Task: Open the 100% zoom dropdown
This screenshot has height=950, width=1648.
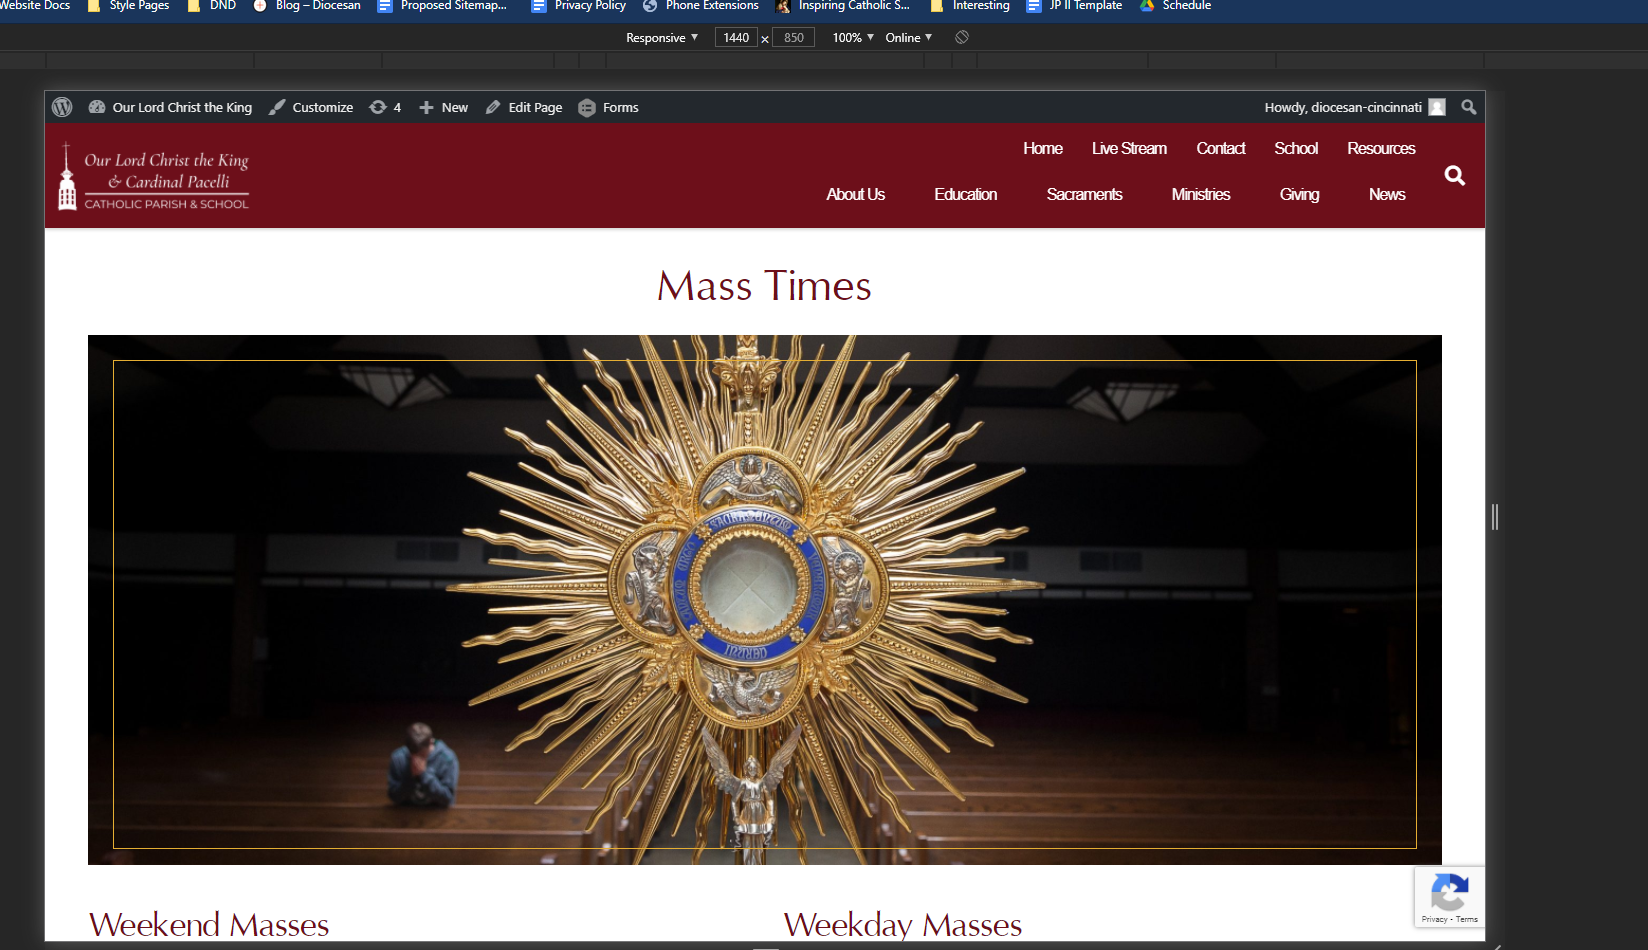Action: pos(853,37)
